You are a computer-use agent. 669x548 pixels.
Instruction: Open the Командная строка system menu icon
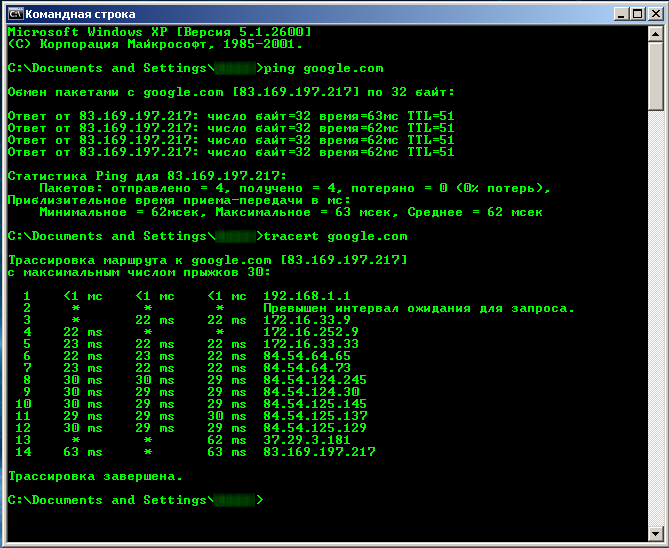point(14,14)
